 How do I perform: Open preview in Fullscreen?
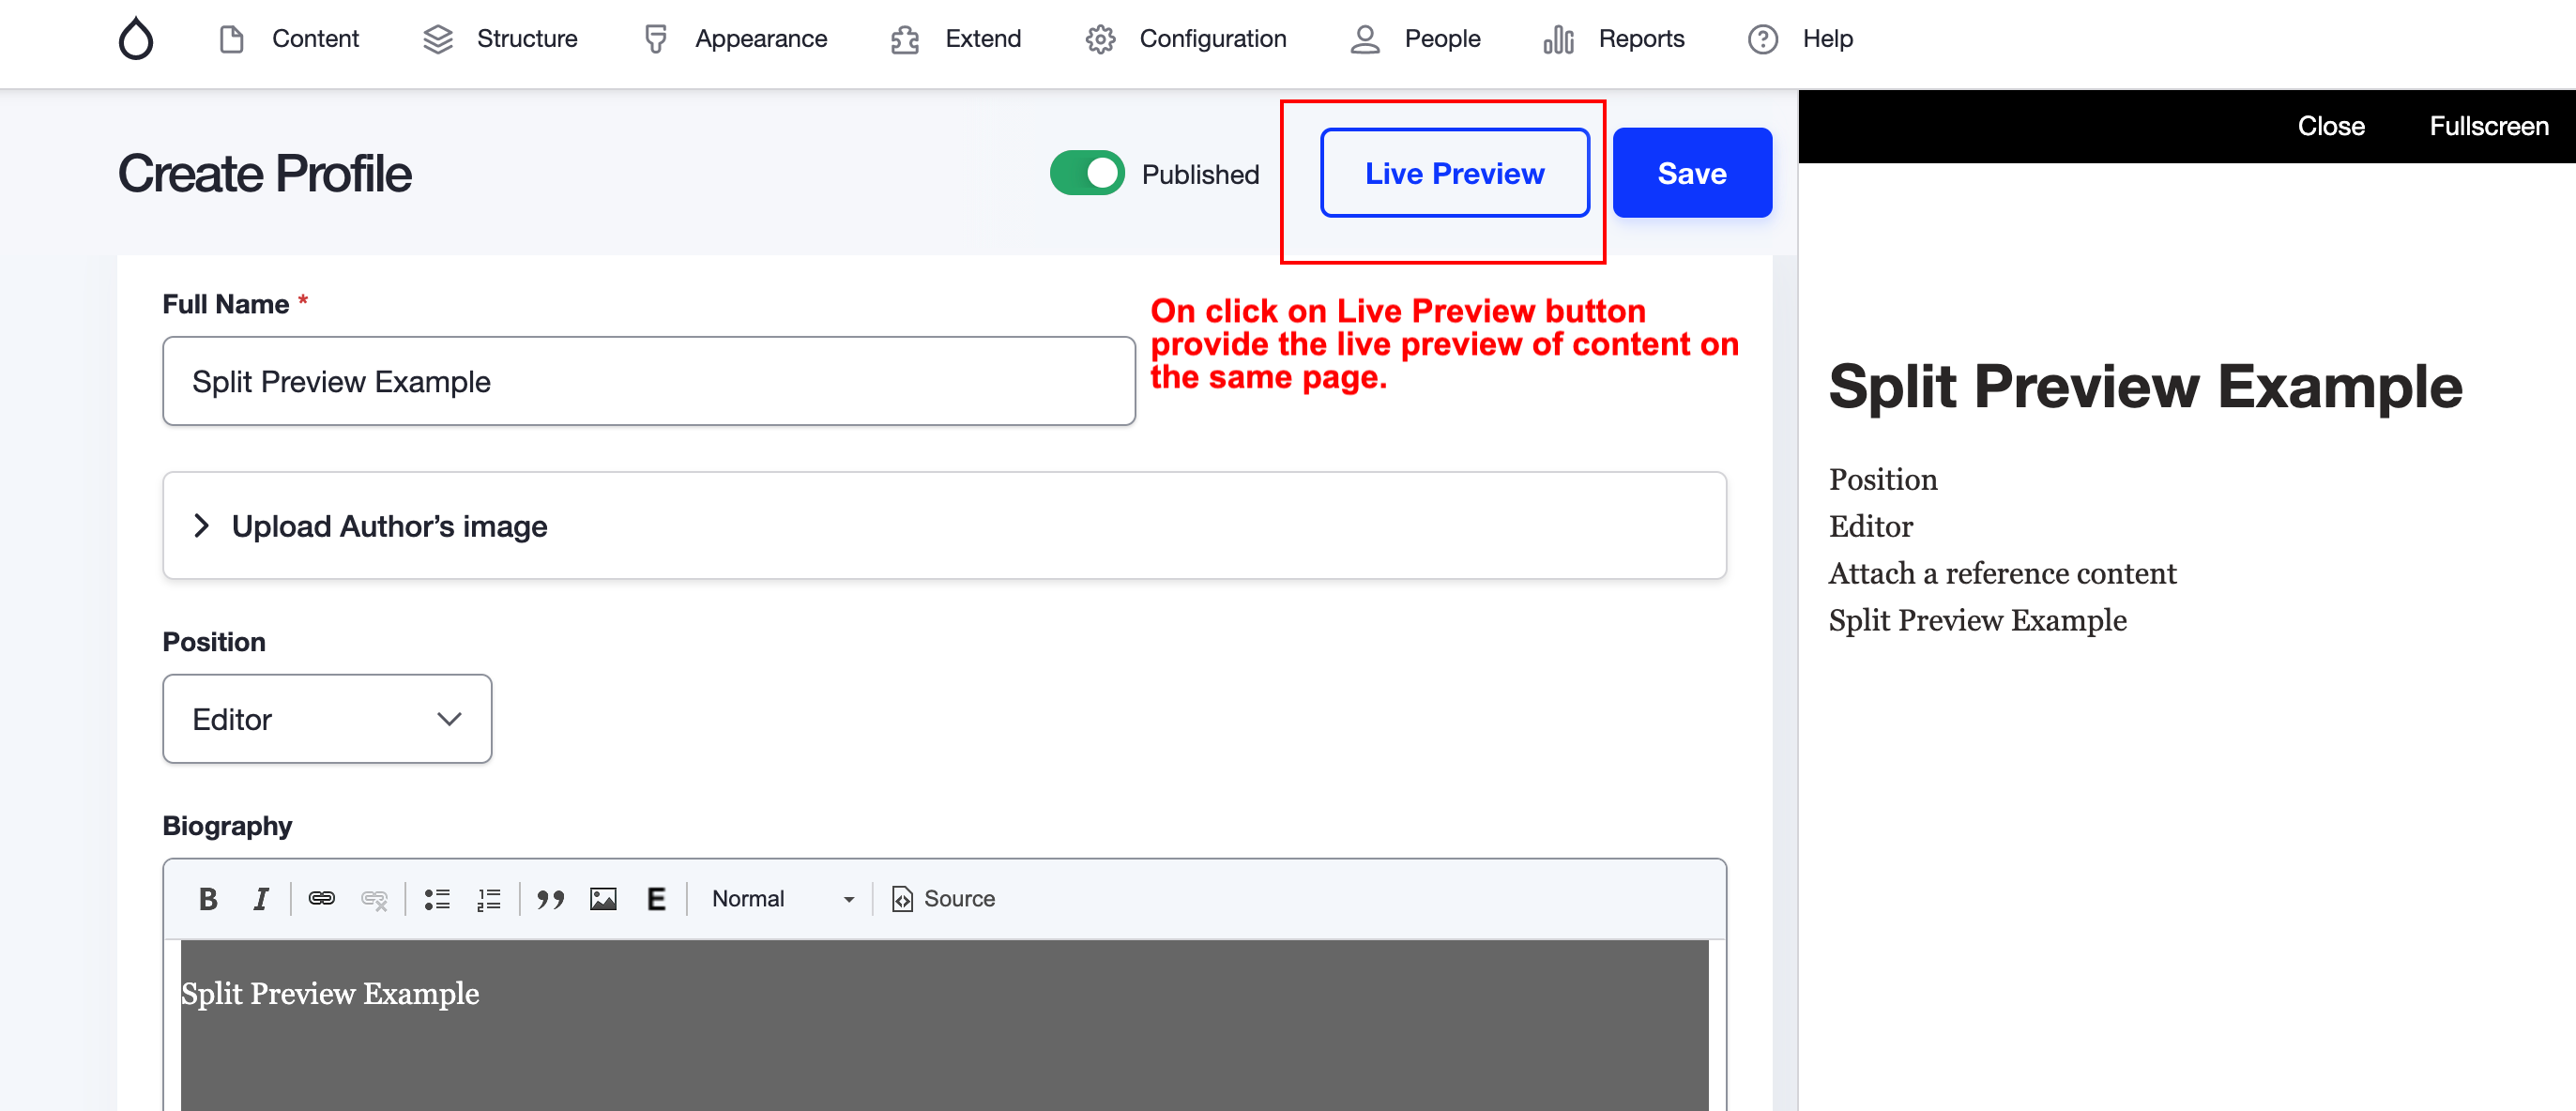click(x=2488, y=126)
